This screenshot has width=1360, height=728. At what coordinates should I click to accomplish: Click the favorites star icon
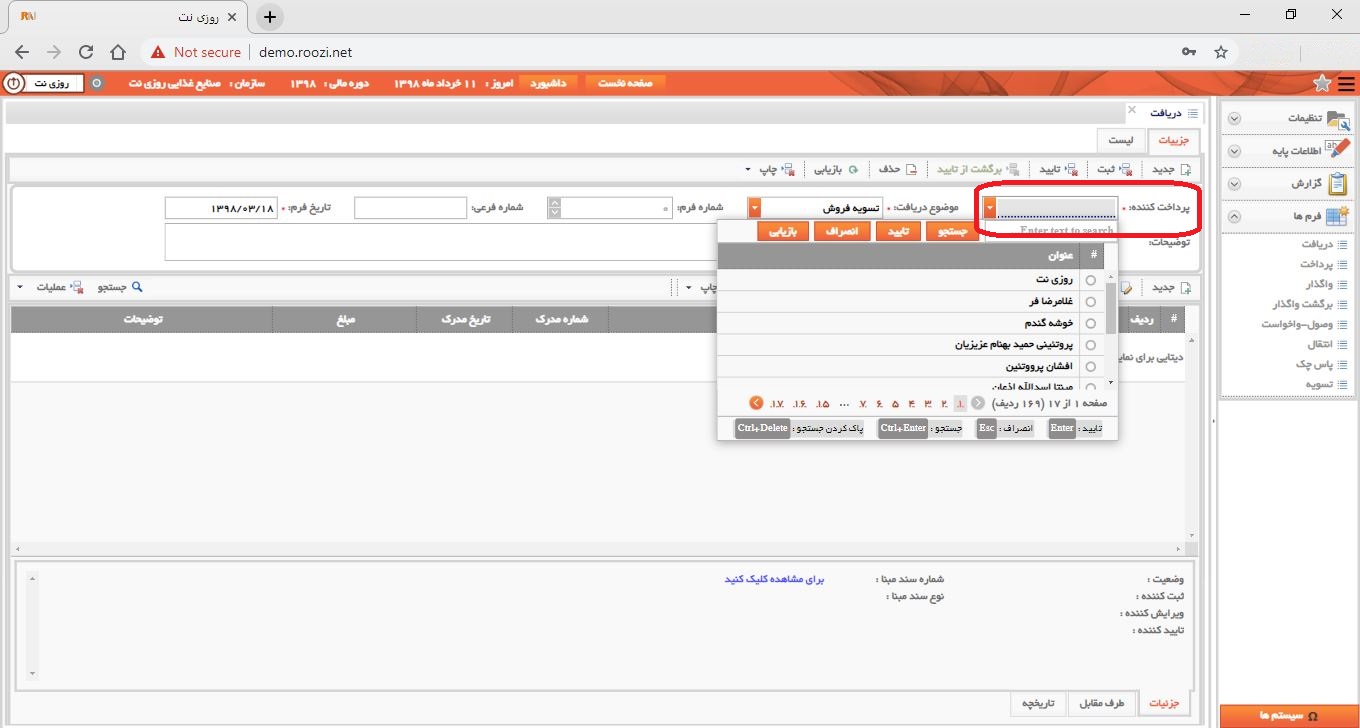pos(1322,83)
